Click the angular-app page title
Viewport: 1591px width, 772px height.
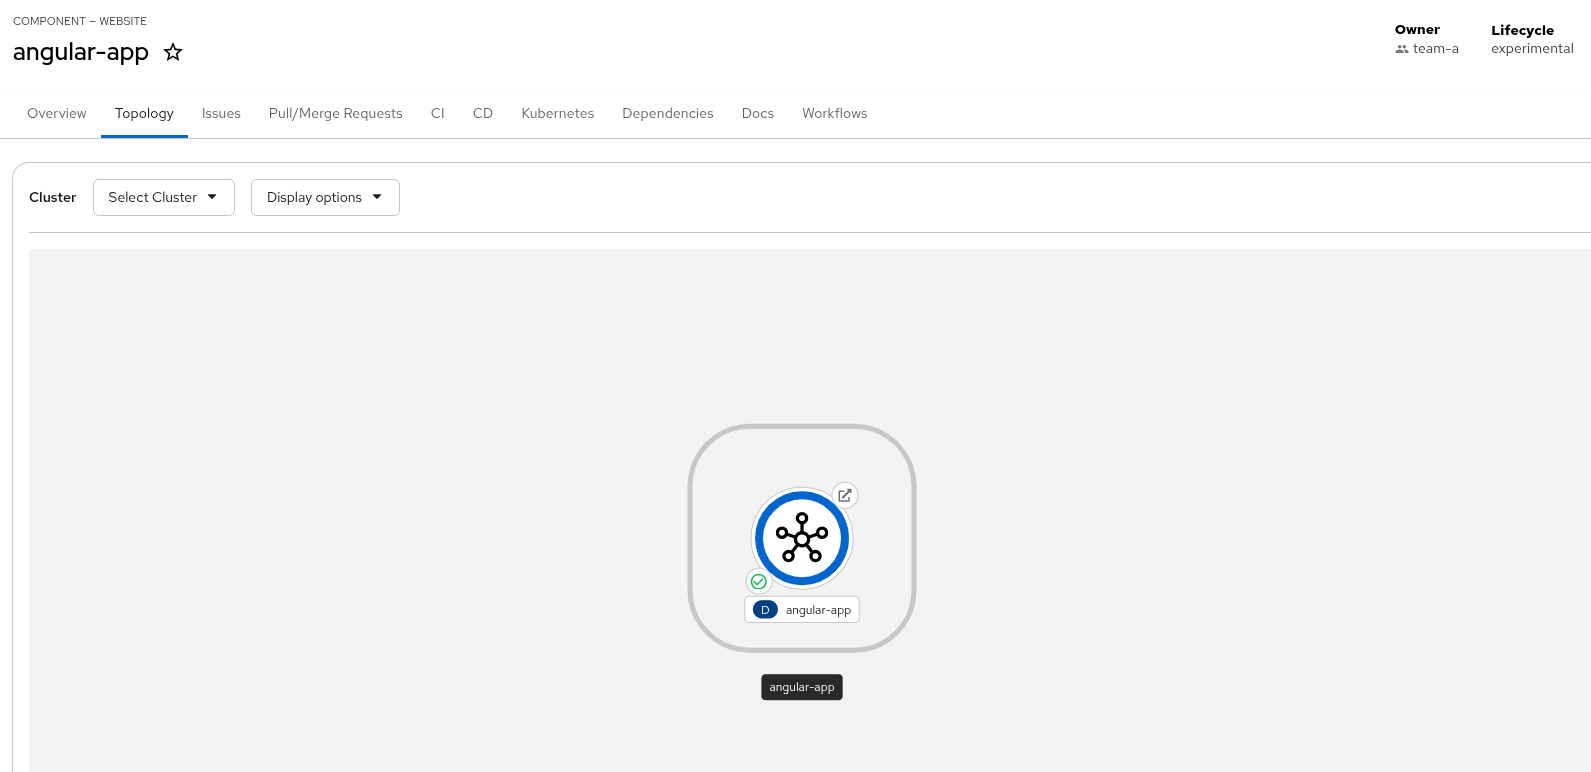(x=81, y=52)
